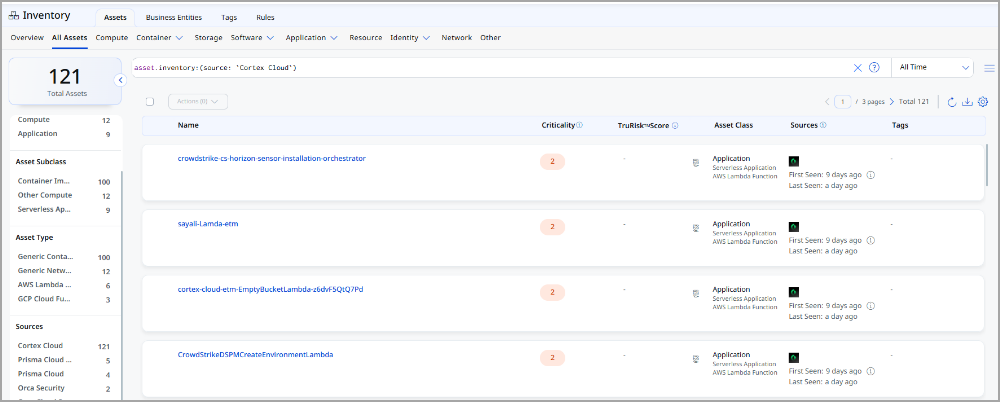Open the Rules tab
This screenshot has height=402, width=1000.
265,17
